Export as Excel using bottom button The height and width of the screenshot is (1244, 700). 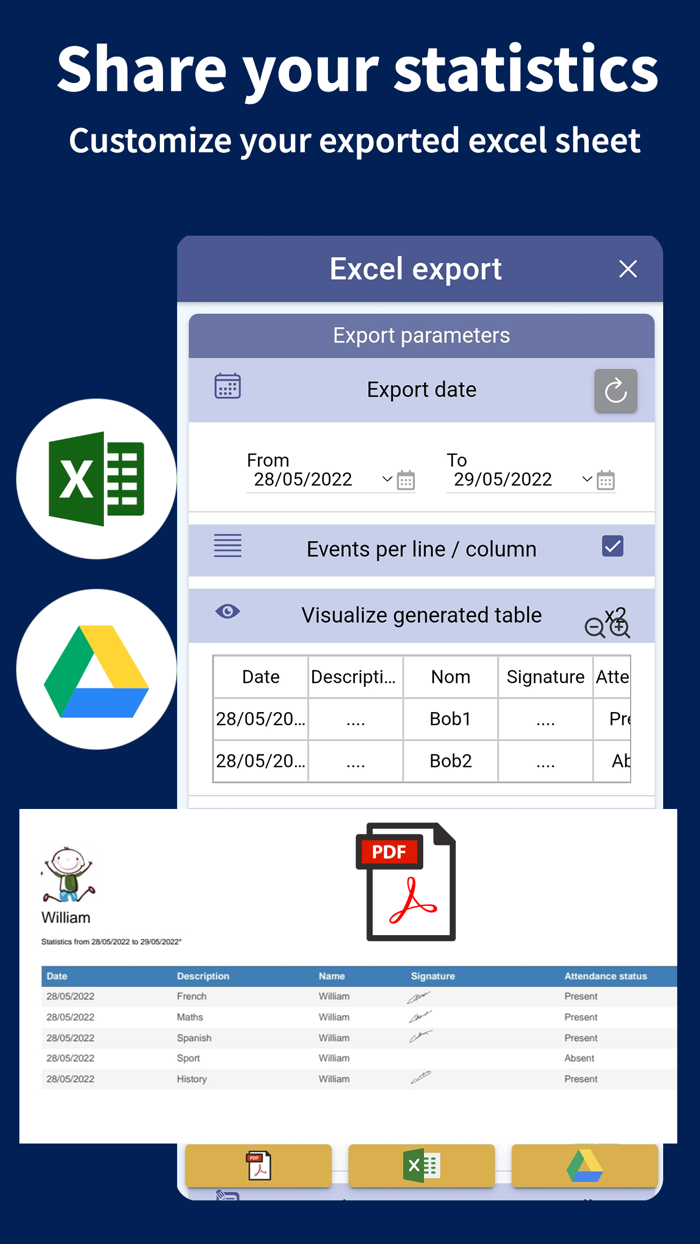tap(422, 1166)
